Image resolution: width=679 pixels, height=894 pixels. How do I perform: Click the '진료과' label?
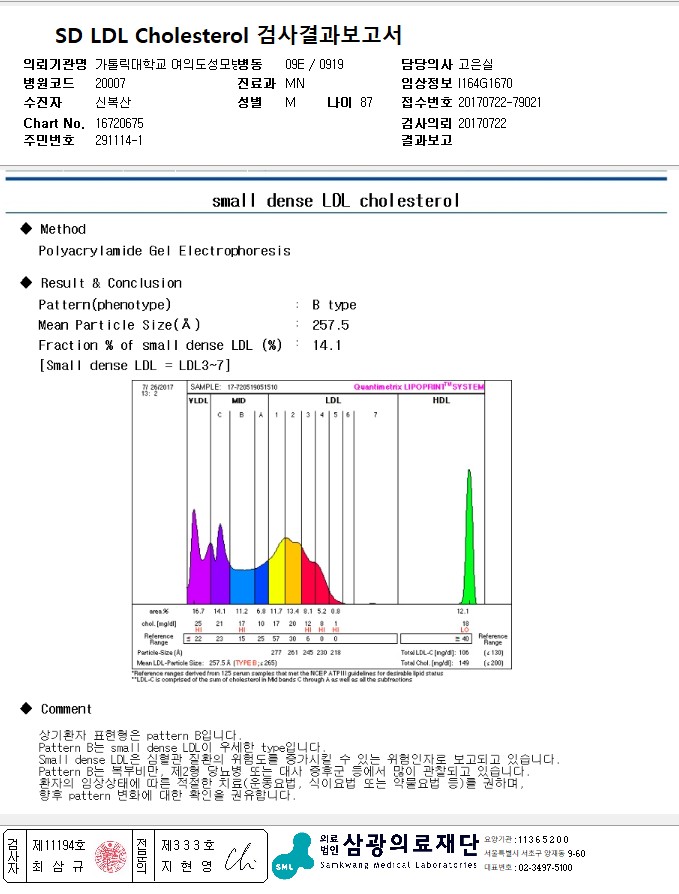click(x=256, y=83)
